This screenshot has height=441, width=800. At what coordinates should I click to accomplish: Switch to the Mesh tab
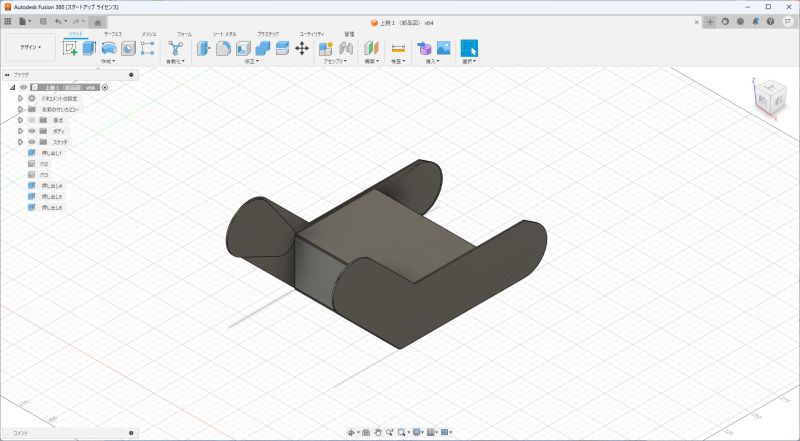coord(148,34)
